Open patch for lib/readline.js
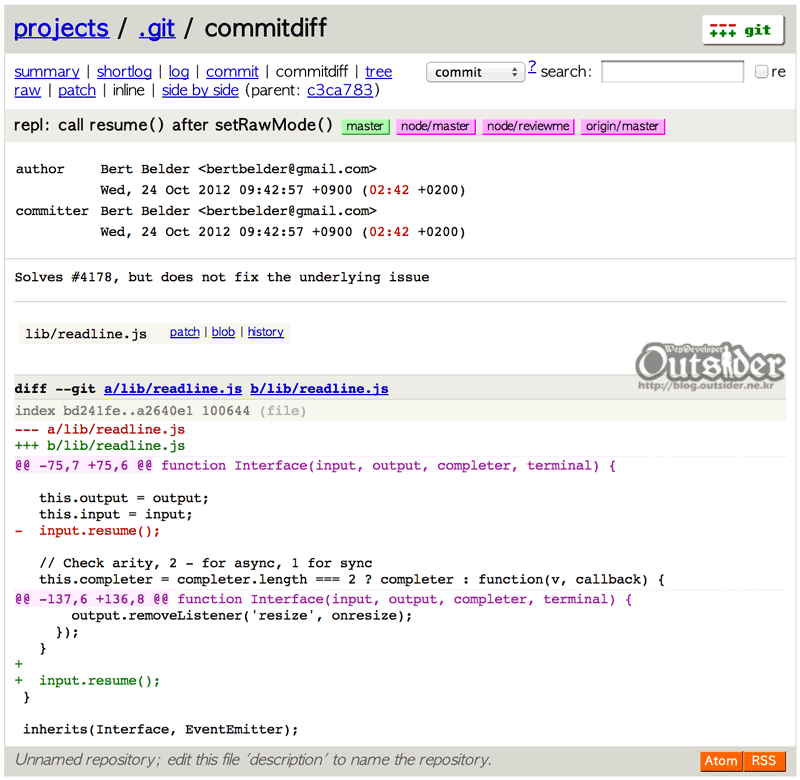This screenshot has width=800, height=780. [x=185, y=332]
